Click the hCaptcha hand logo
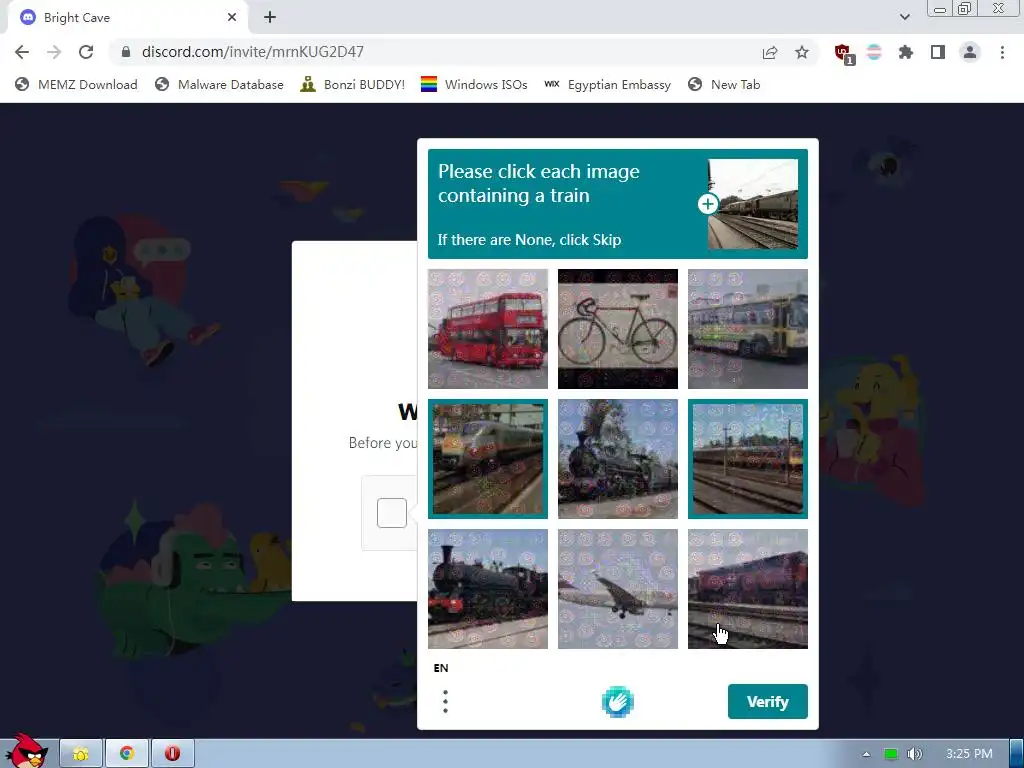The image size is (1024, 768). pos(618,702)
